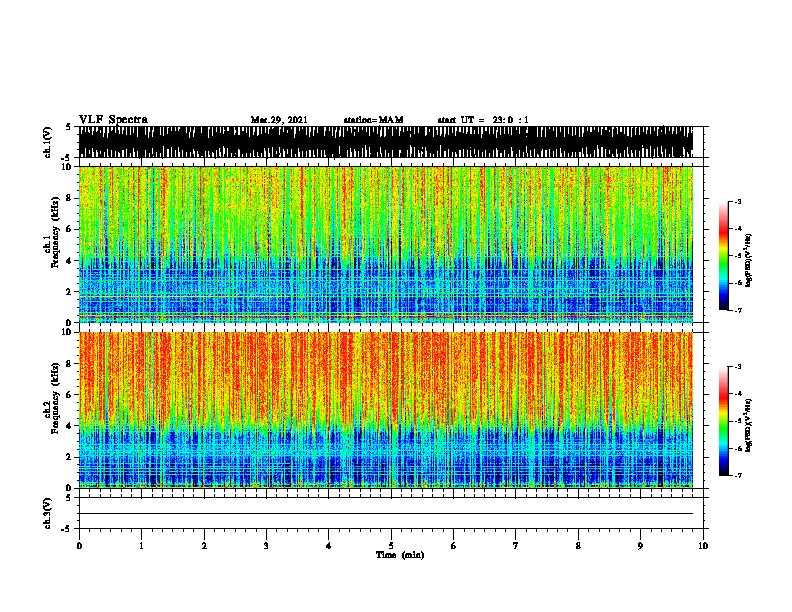Select the "station=MAM" header text
Screen dimensions: 792x612
tap(373, 120)
